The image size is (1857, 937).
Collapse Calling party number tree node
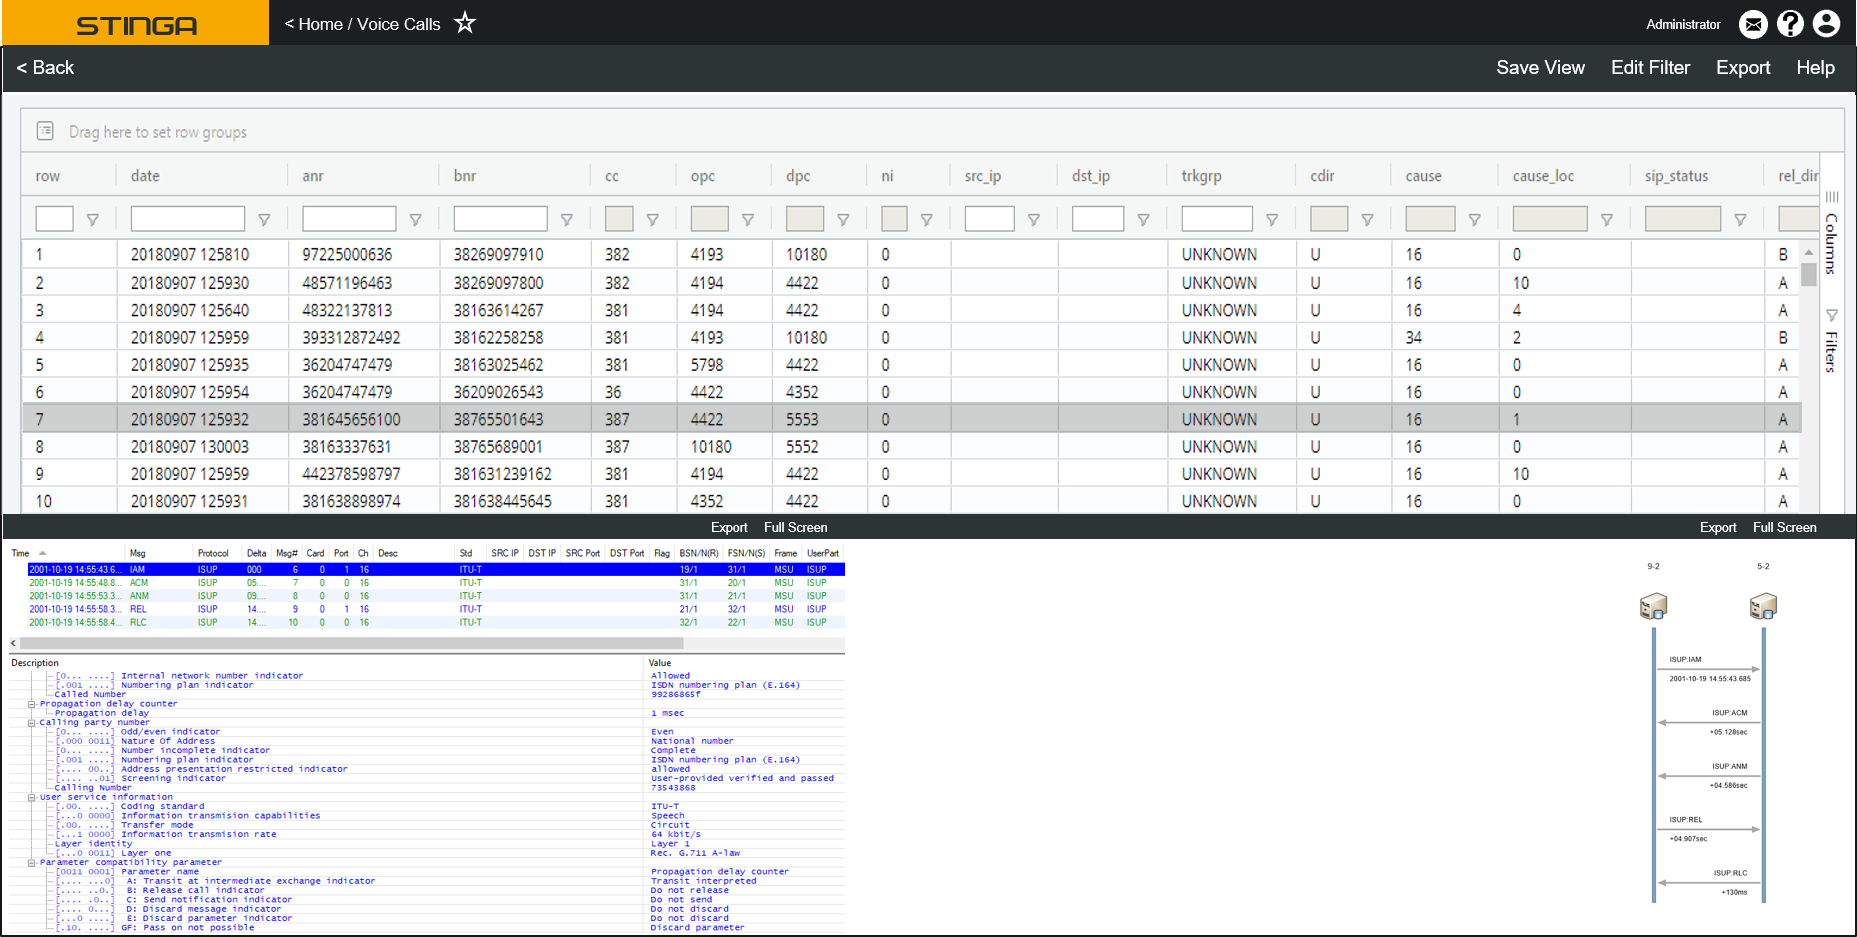click(x=31, y=722)
